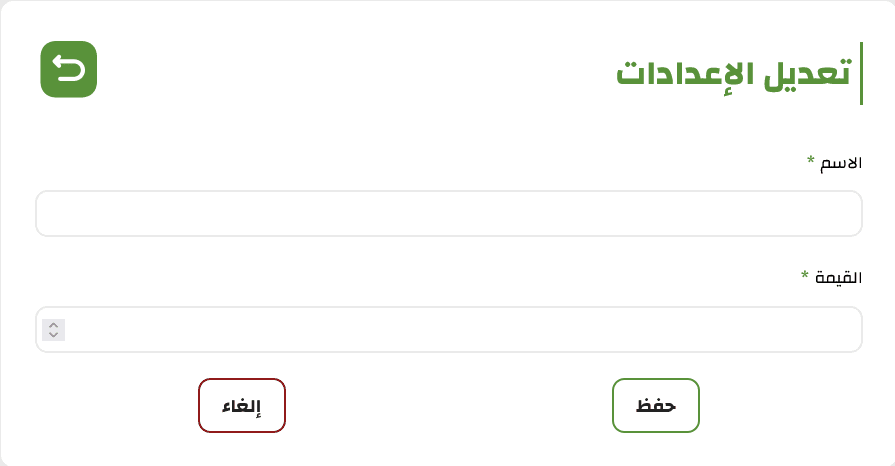Place cursor in the first text box
The width and height of the screenshot is (895, 466).
[x=449, y=214]
